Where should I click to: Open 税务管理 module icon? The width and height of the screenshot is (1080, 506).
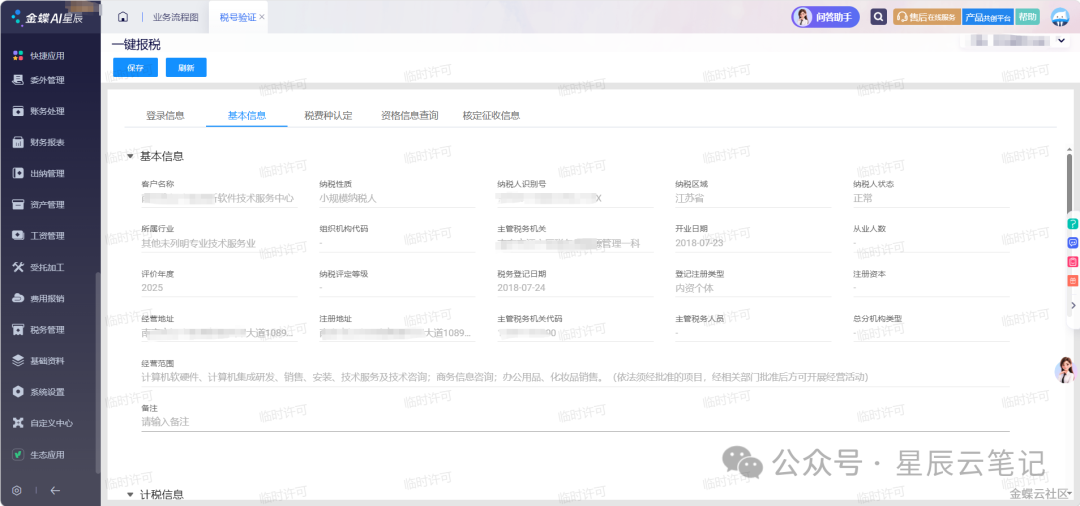click(x=19, y=330)
